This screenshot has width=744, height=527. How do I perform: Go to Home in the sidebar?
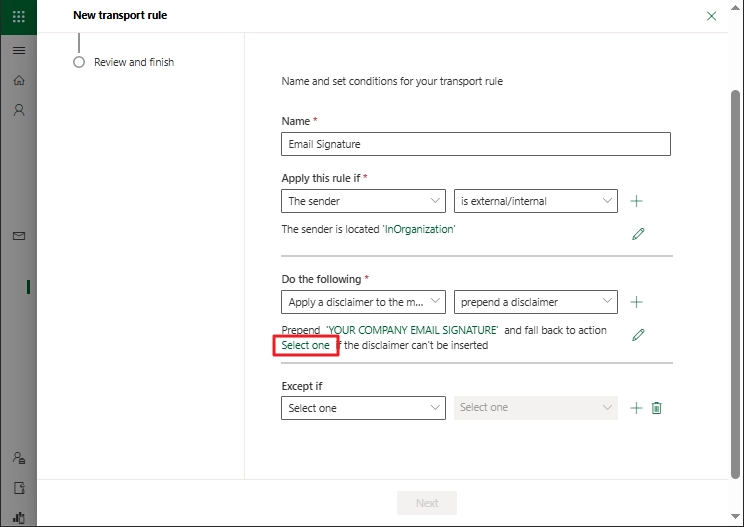[19, 80]
